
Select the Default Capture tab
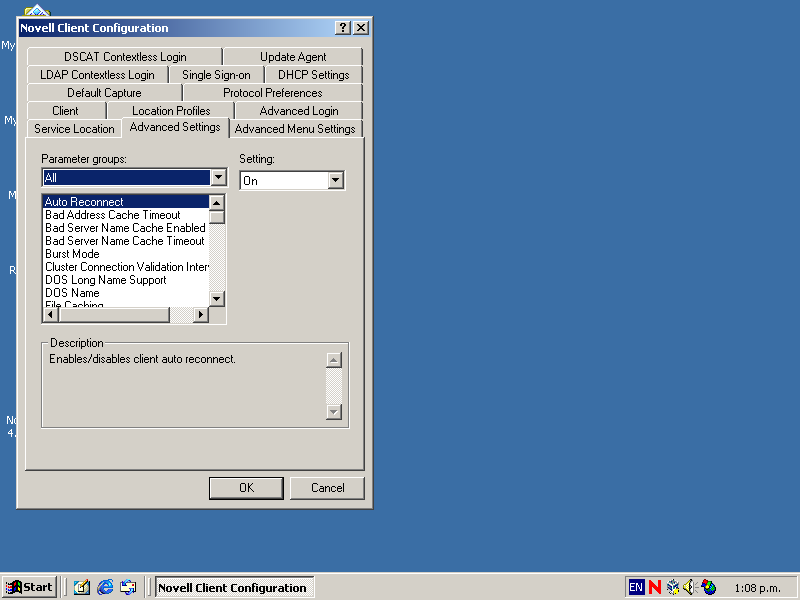point(105,93)
